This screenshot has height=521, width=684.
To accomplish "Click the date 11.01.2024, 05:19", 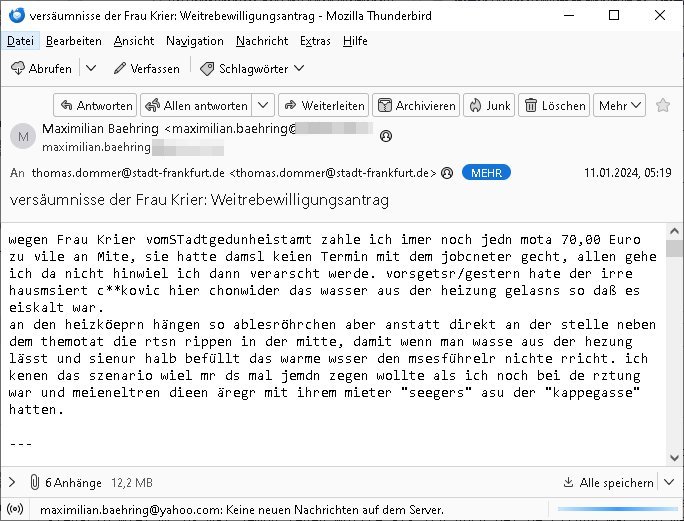I will 628,173.
